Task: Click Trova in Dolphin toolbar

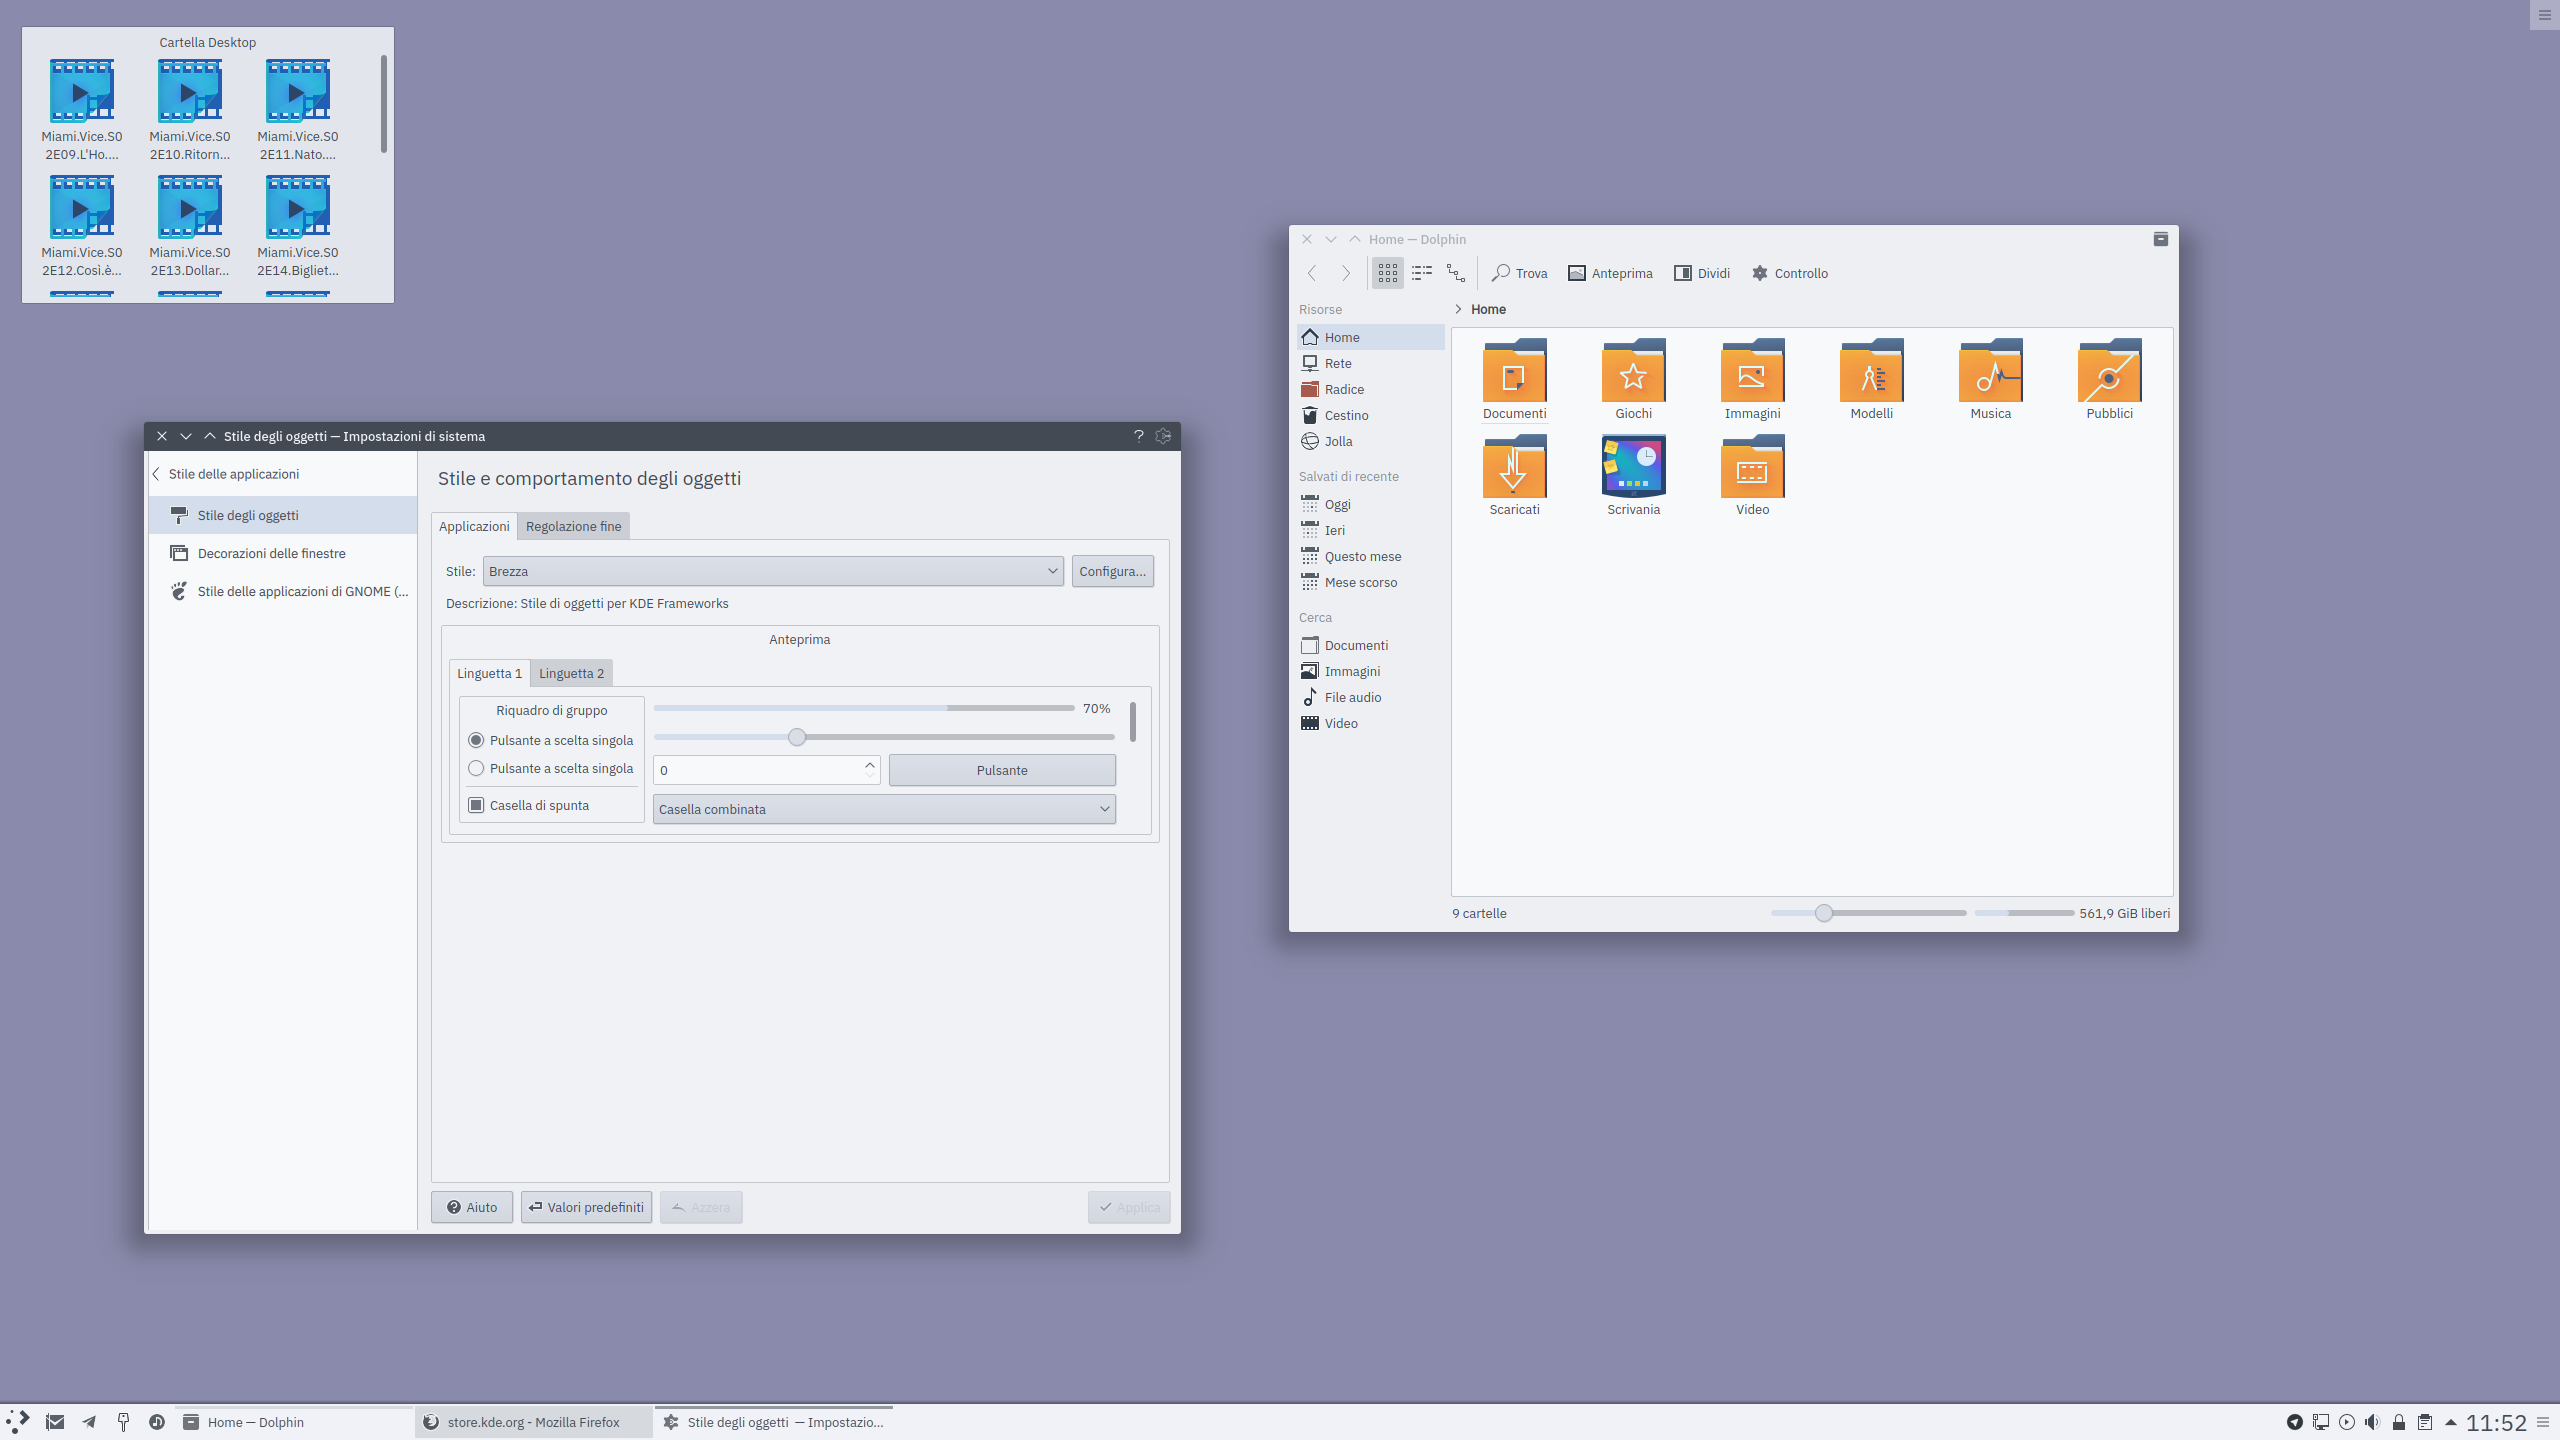Action: (1520, 273)
